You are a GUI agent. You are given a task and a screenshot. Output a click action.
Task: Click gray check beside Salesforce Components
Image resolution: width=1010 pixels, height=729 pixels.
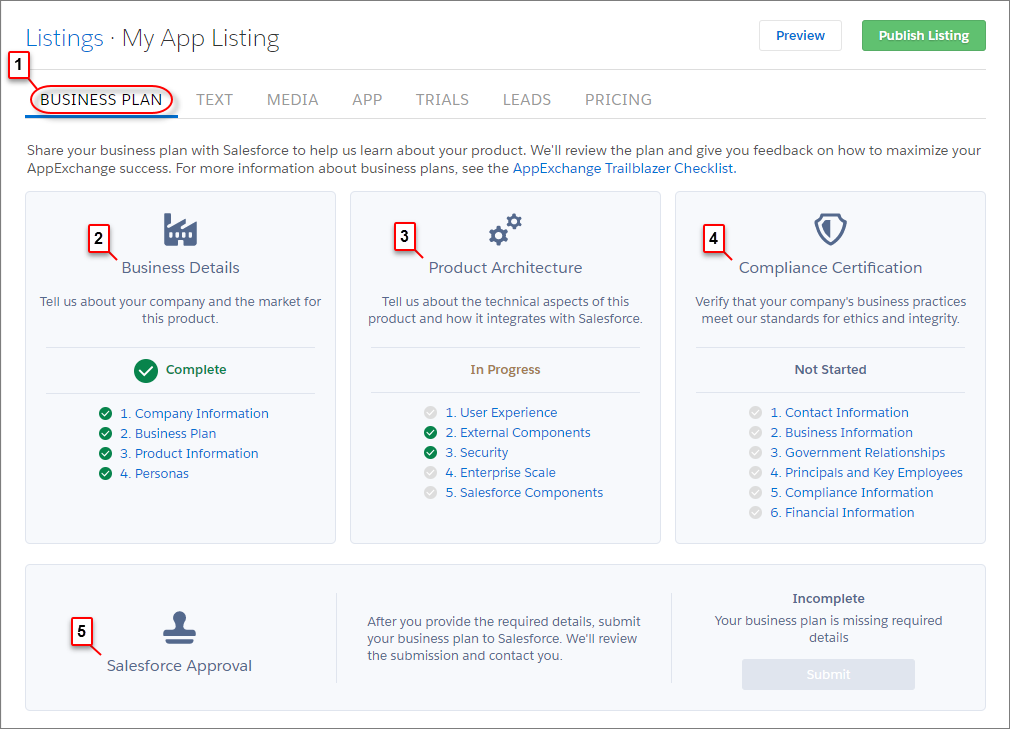[430, 492]
